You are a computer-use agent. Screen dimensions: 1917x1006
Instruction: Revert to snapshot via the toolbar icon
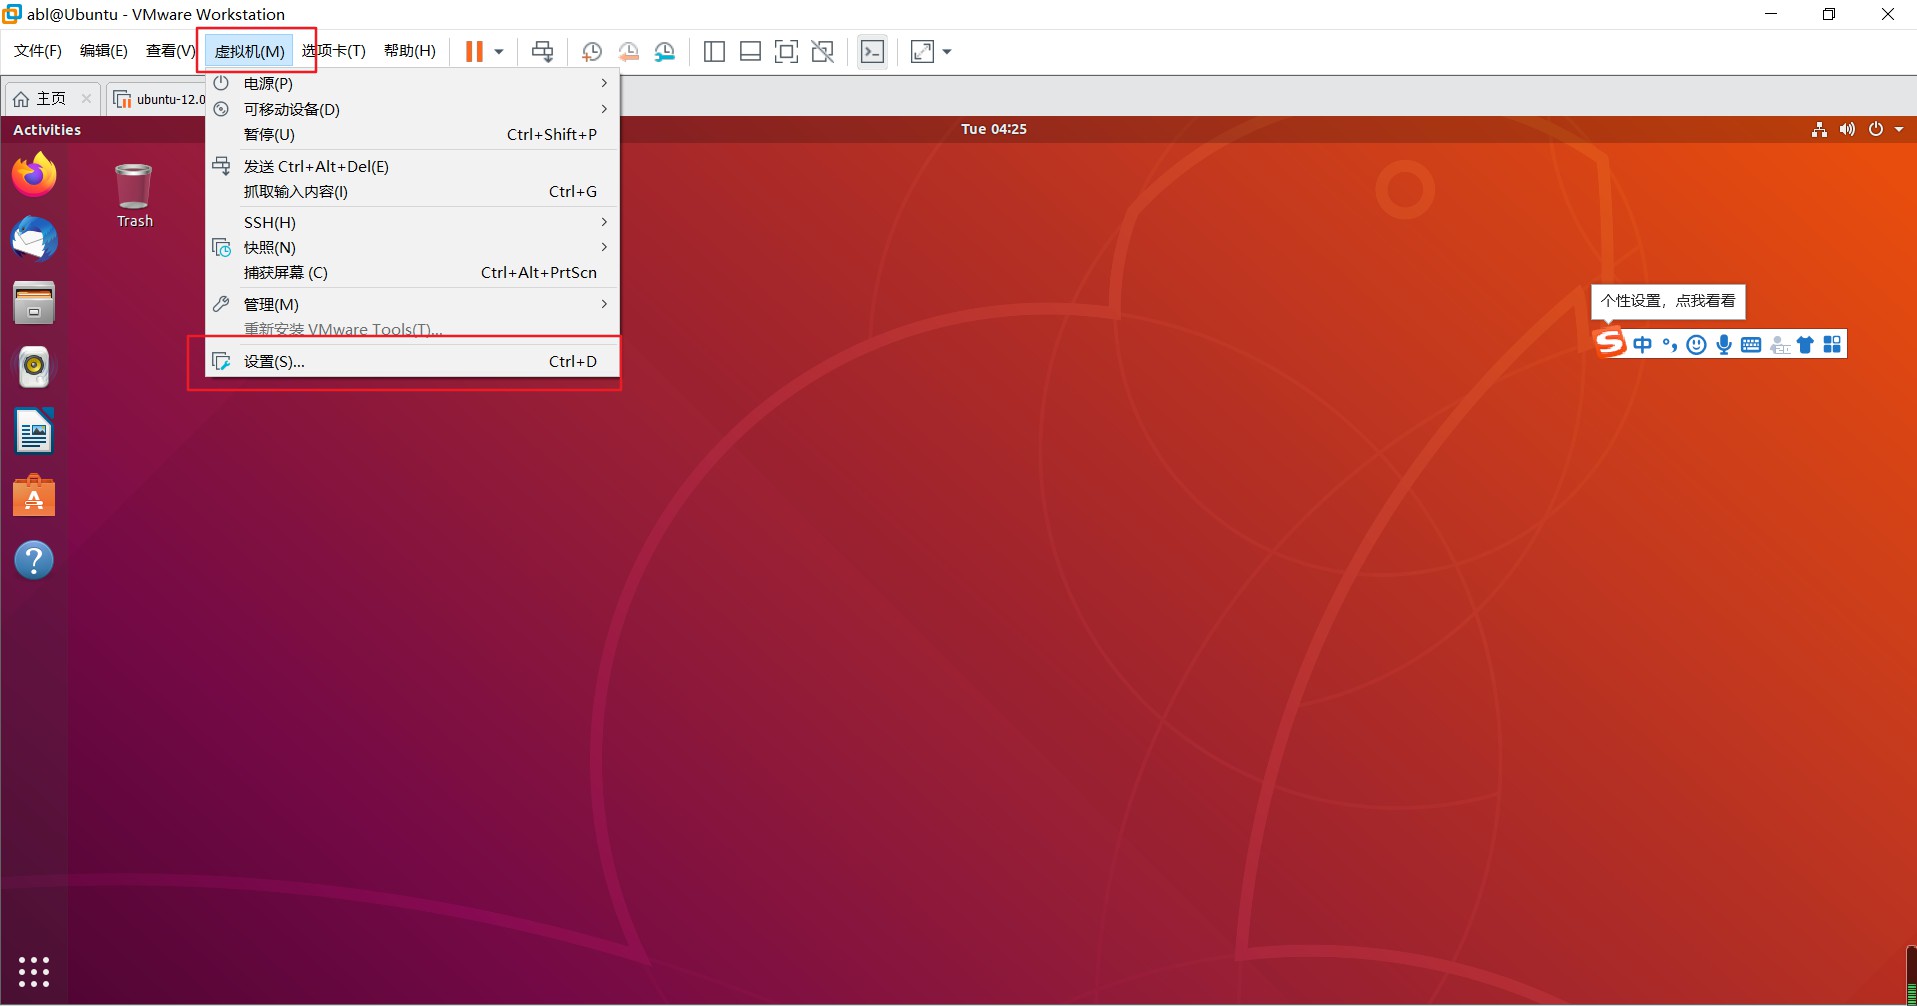coord(628,51)
